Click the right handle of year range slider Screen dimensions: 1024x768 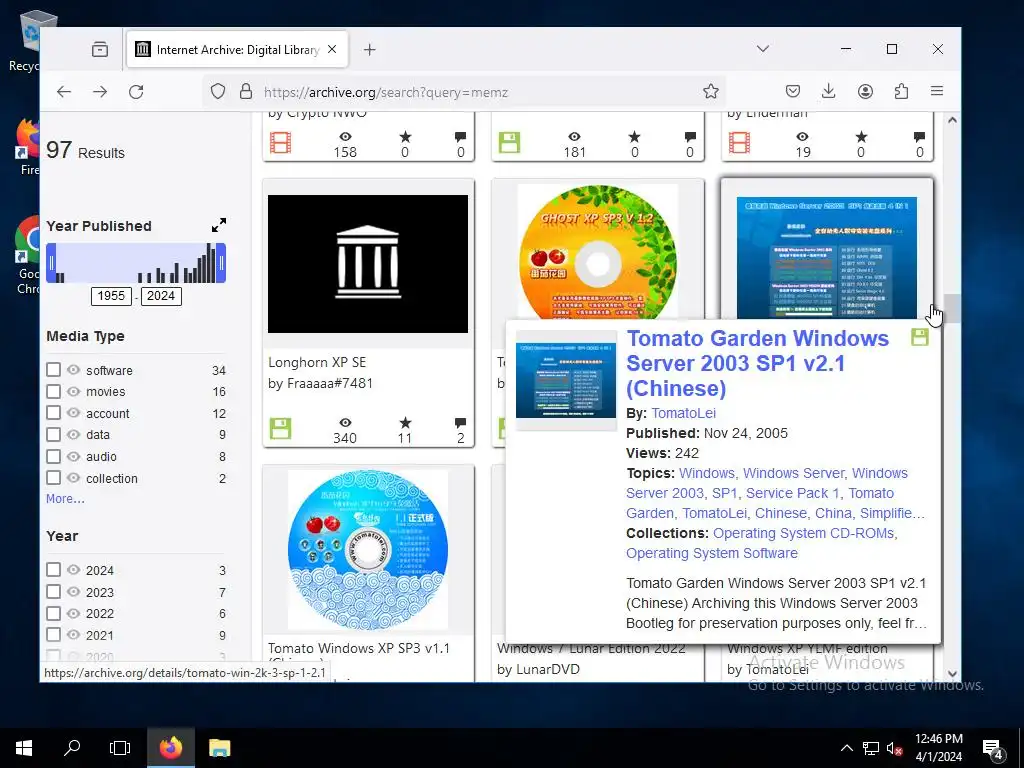click(221, 263)
